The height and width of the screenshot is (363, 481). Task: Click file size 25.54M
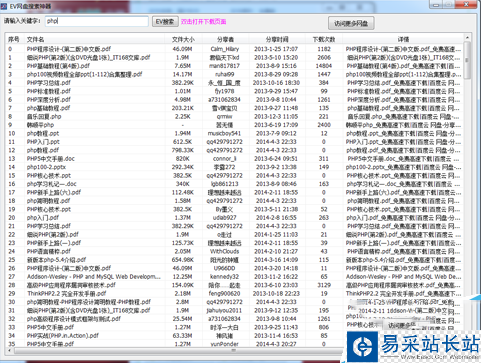coord(183,319)
